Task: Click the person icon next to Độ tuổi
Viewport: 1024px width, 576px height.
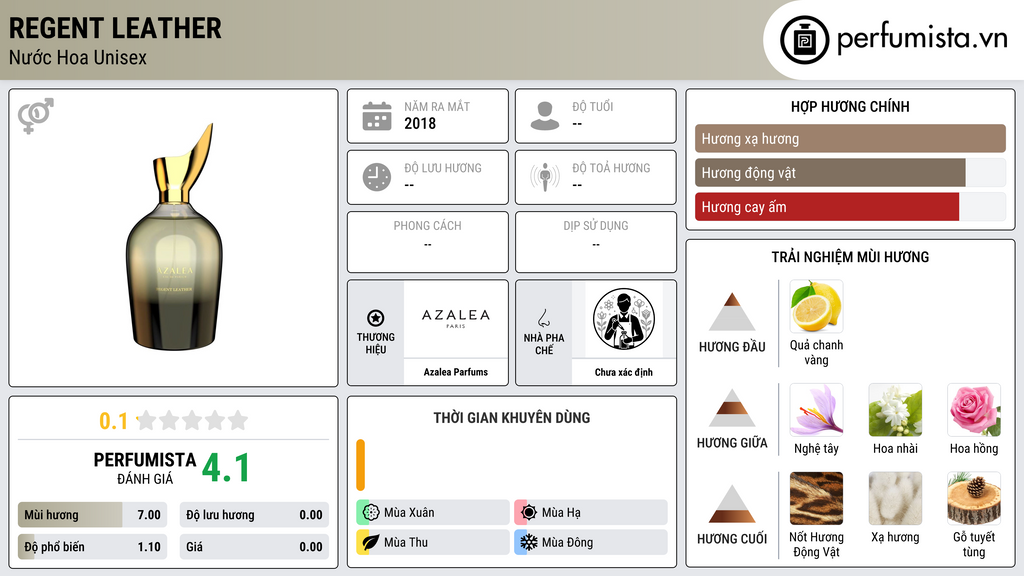Action: (x=545, y=116)
